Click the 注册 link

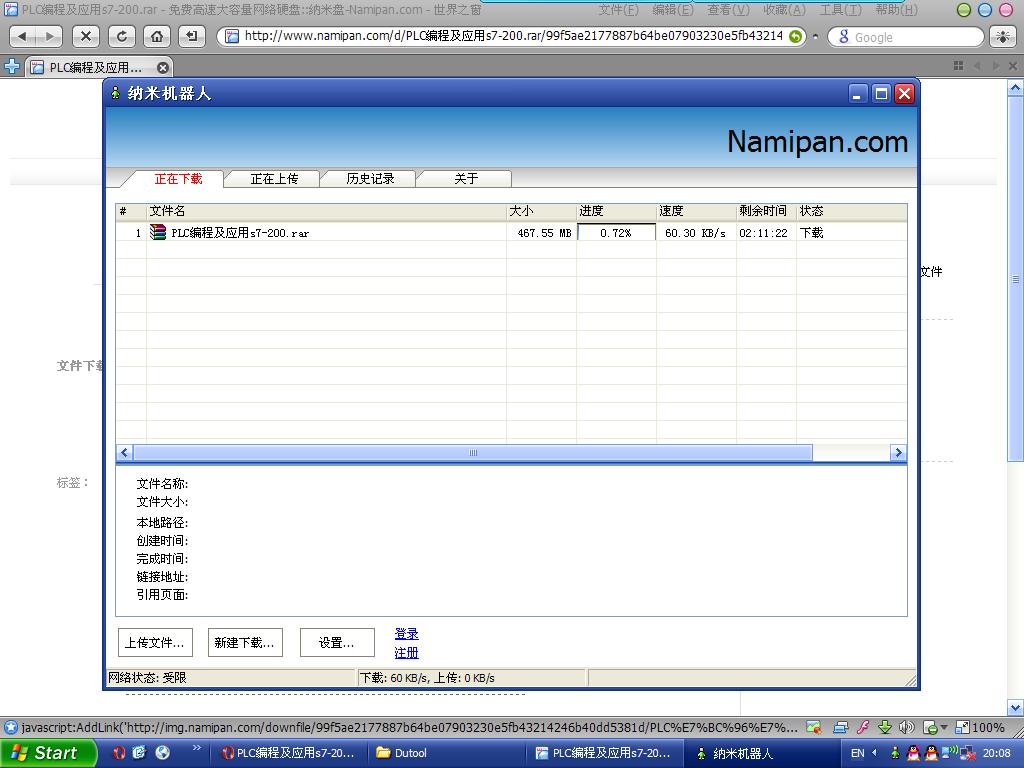406,653
